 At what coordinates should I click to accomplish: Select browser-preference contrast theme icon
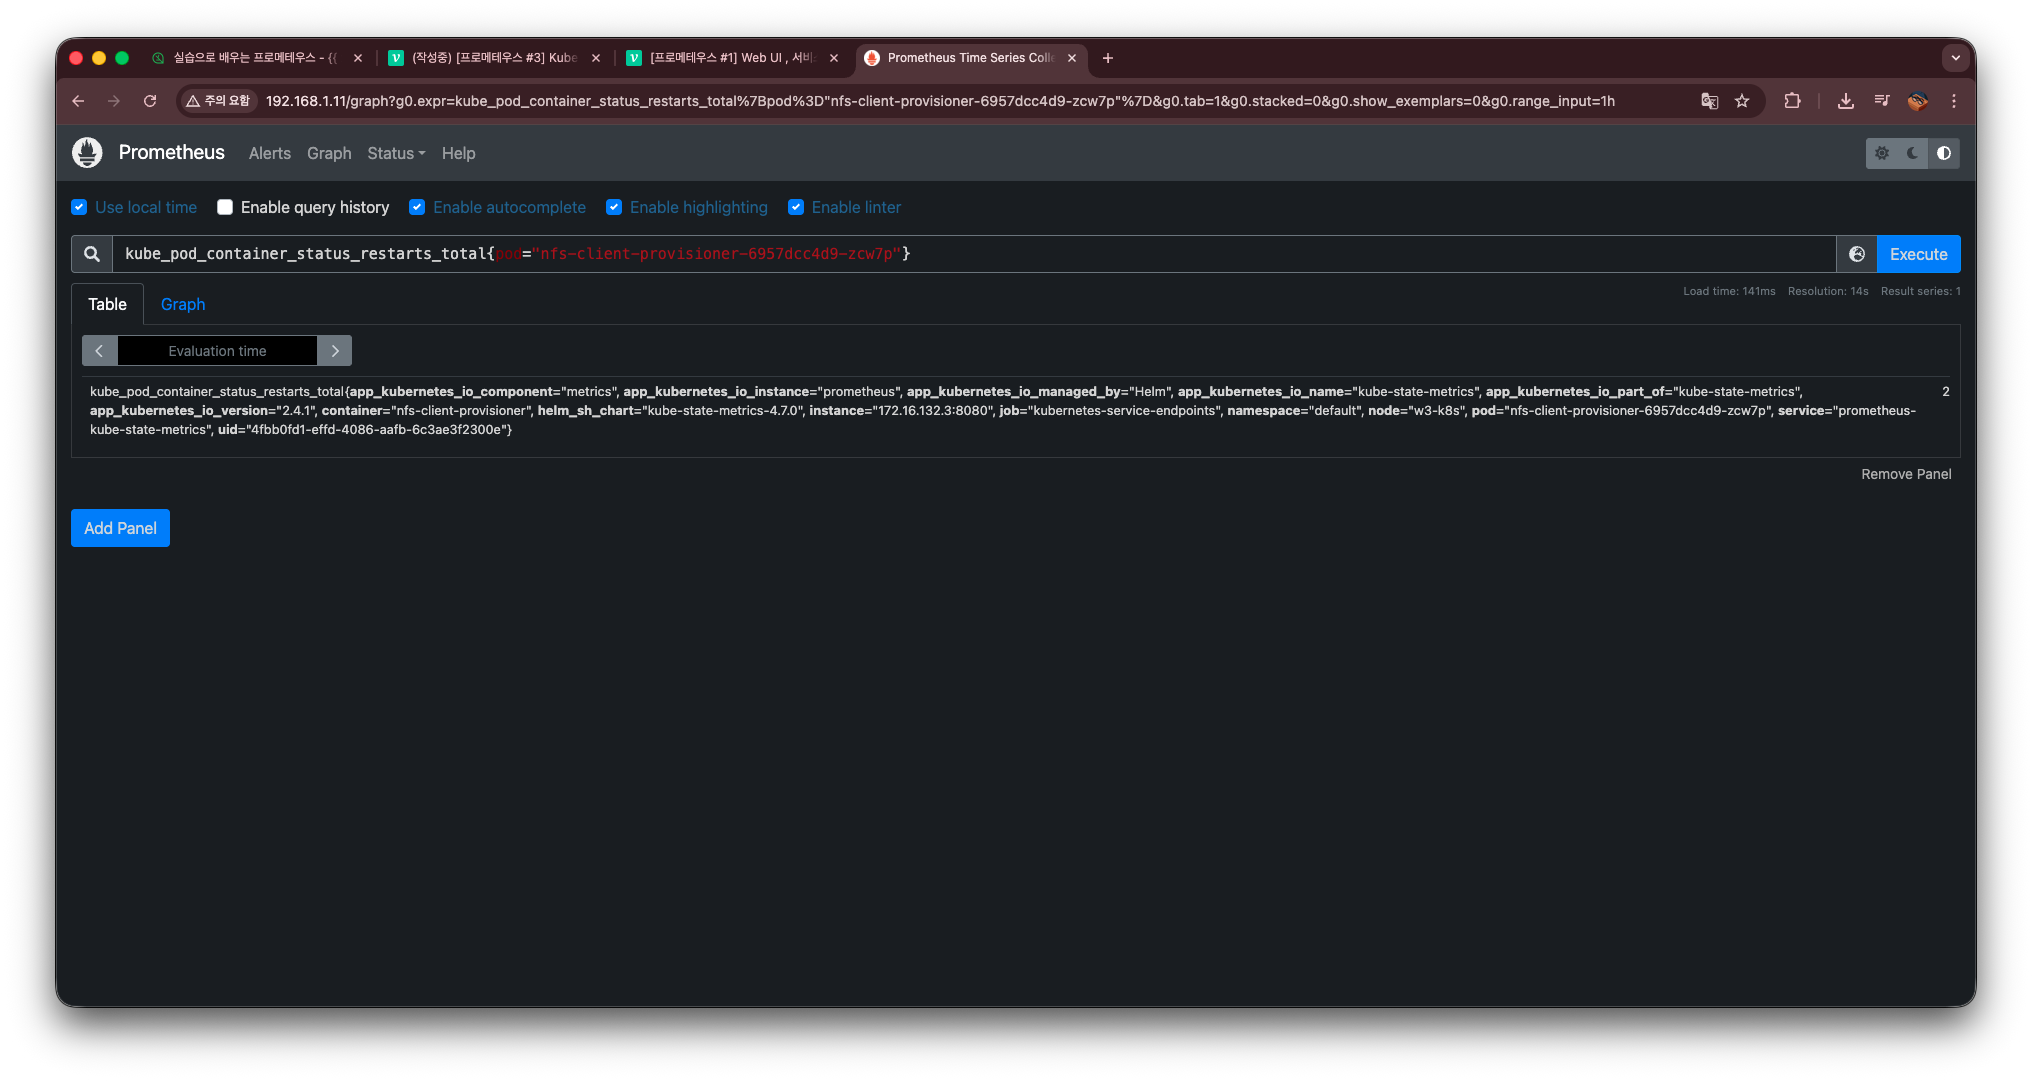tap(1944, 153)
